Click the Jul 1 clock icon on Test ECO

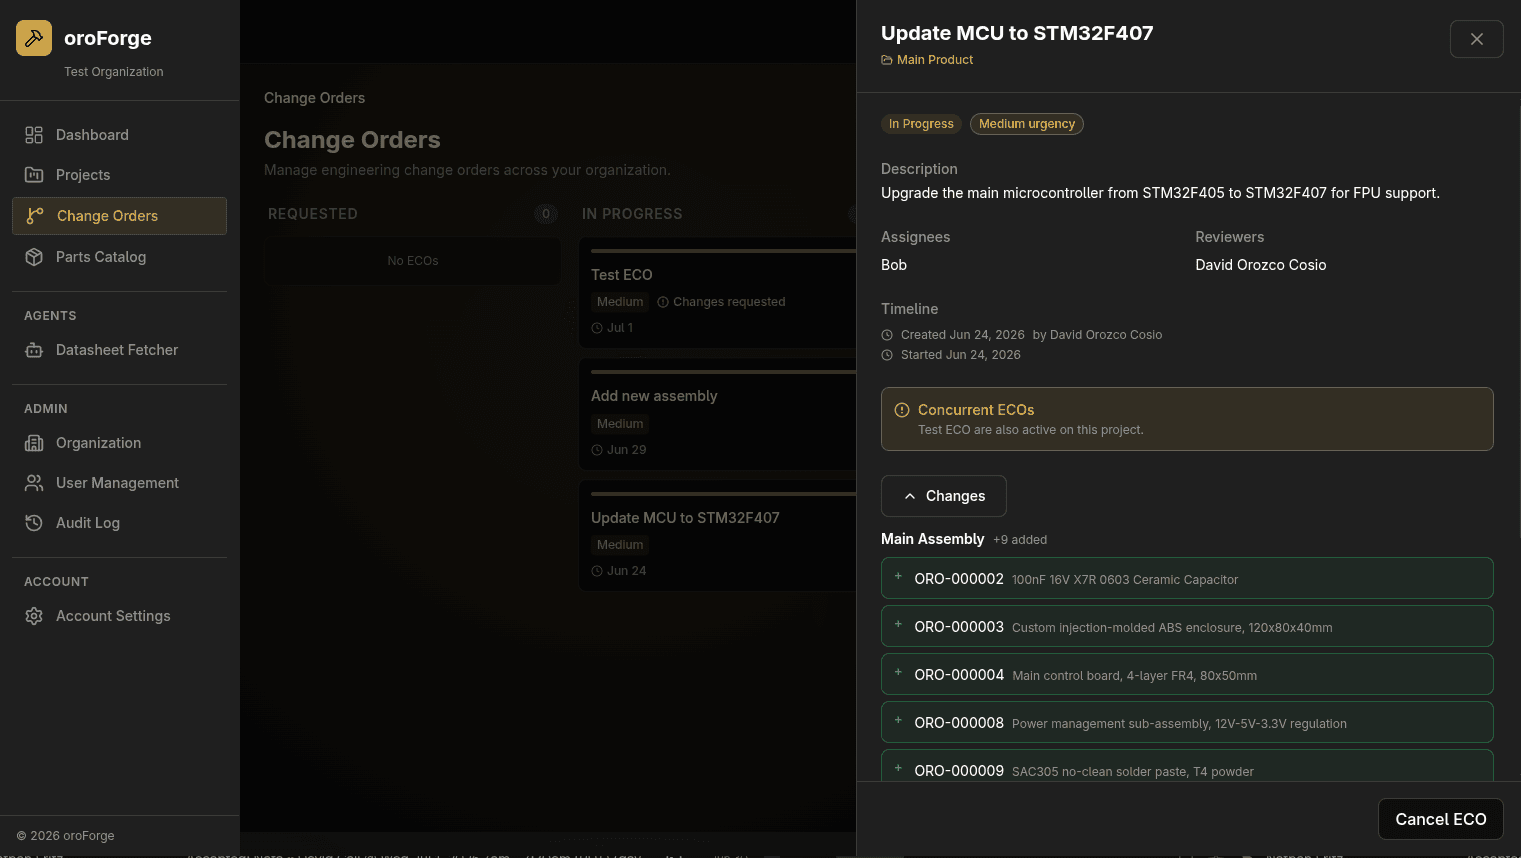tap(597, 328)
